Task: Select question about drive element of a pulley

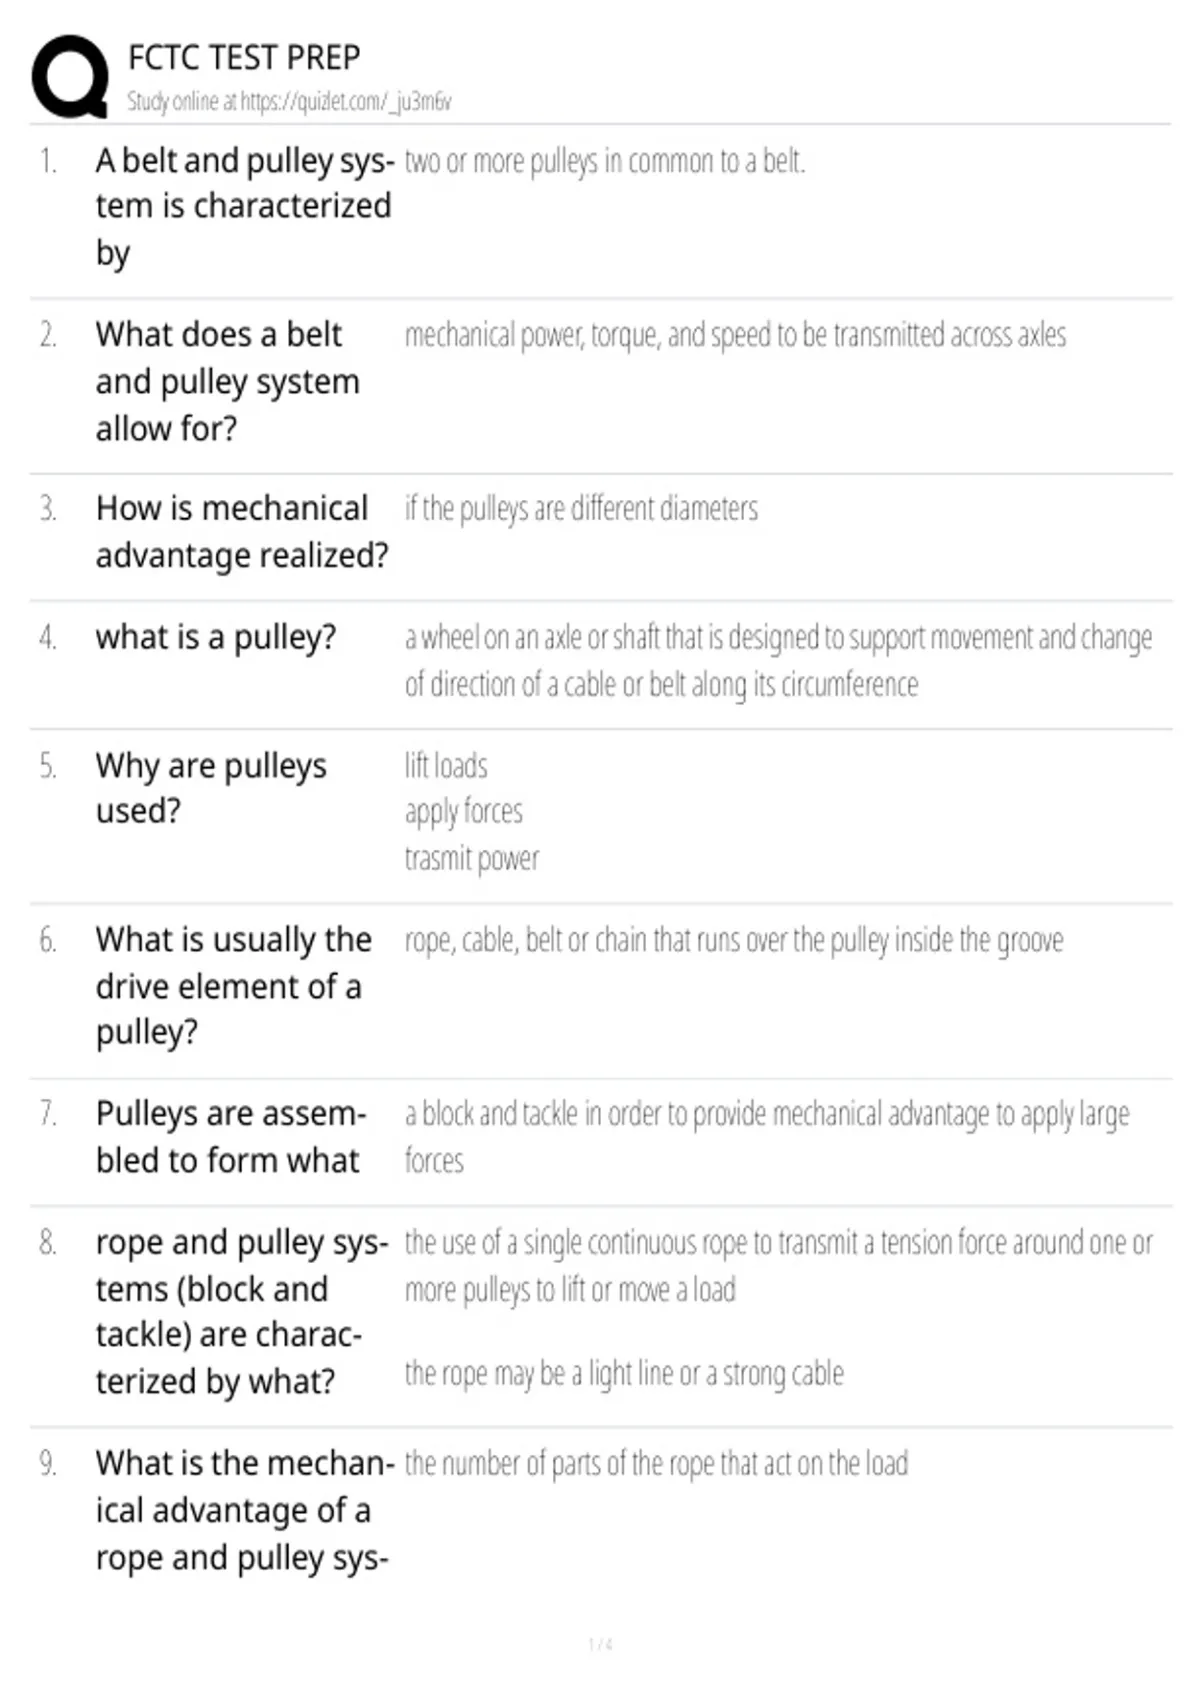Action: [x=233, y=986]
